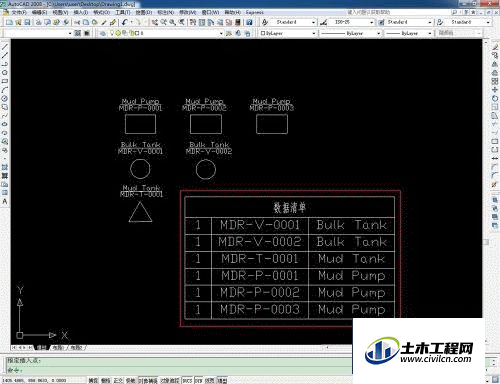
Task: Click the MDR-V-0001 table cell
Action: pyautogui.click(x=260, y=225)
